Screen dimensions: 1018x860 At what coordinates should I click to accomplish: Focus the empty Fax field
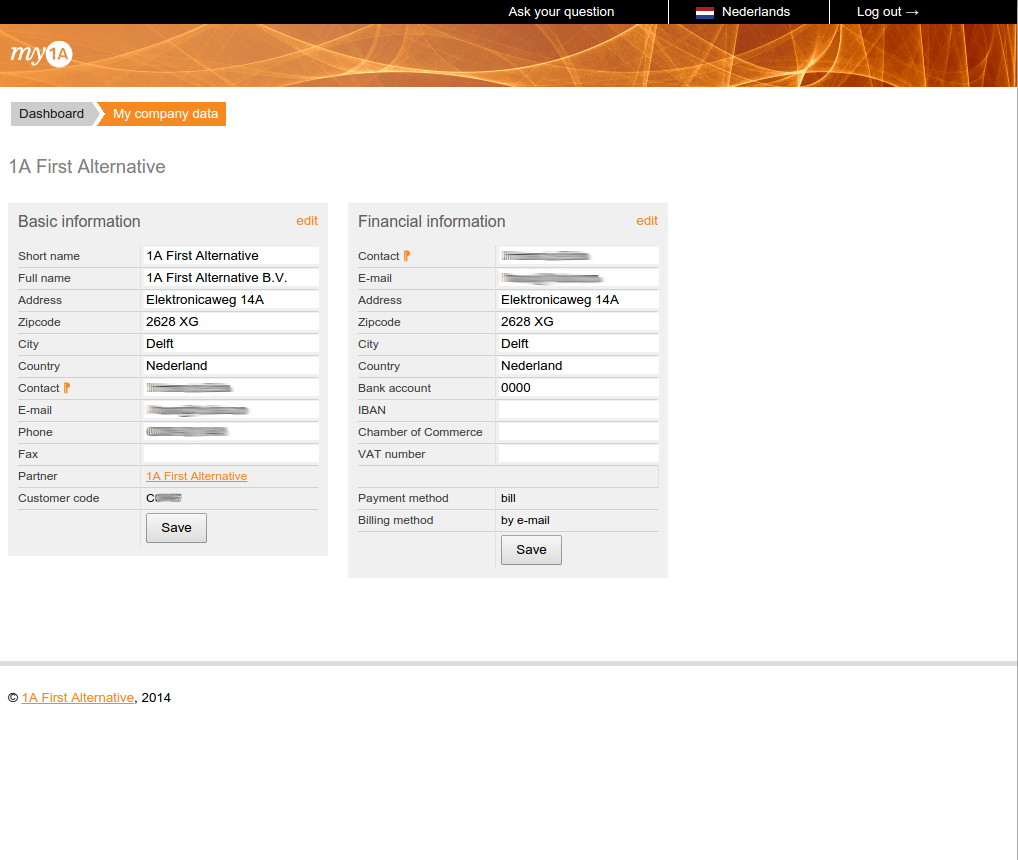tap(230, 454)
